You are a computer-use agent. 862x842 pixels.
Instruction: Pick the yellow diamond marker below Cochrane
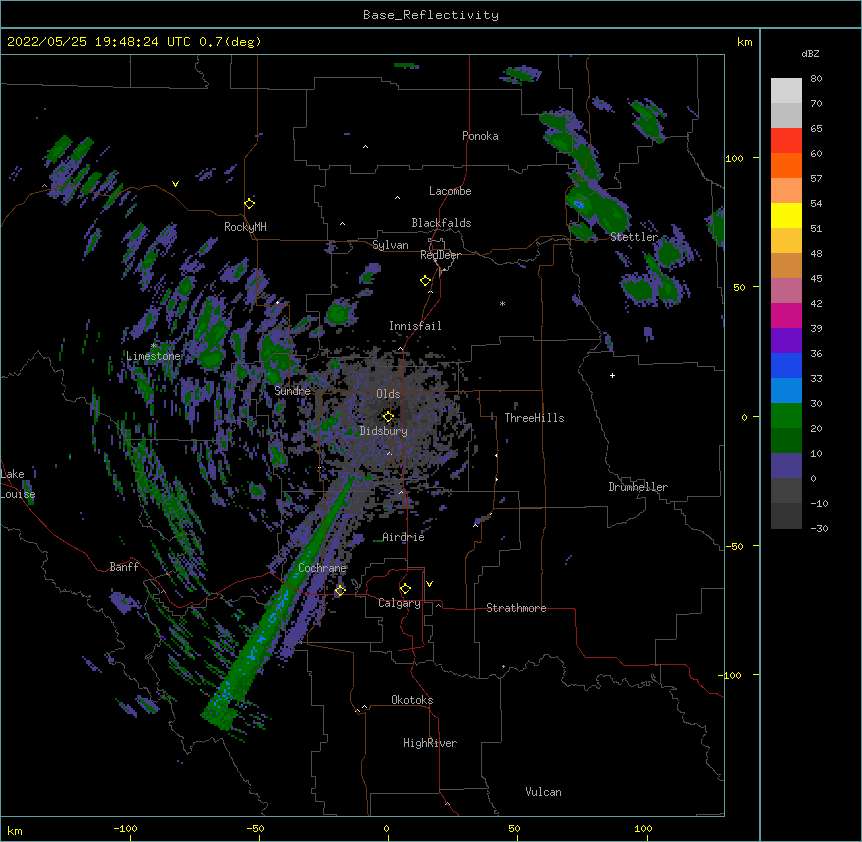click(x=340, y=590)
